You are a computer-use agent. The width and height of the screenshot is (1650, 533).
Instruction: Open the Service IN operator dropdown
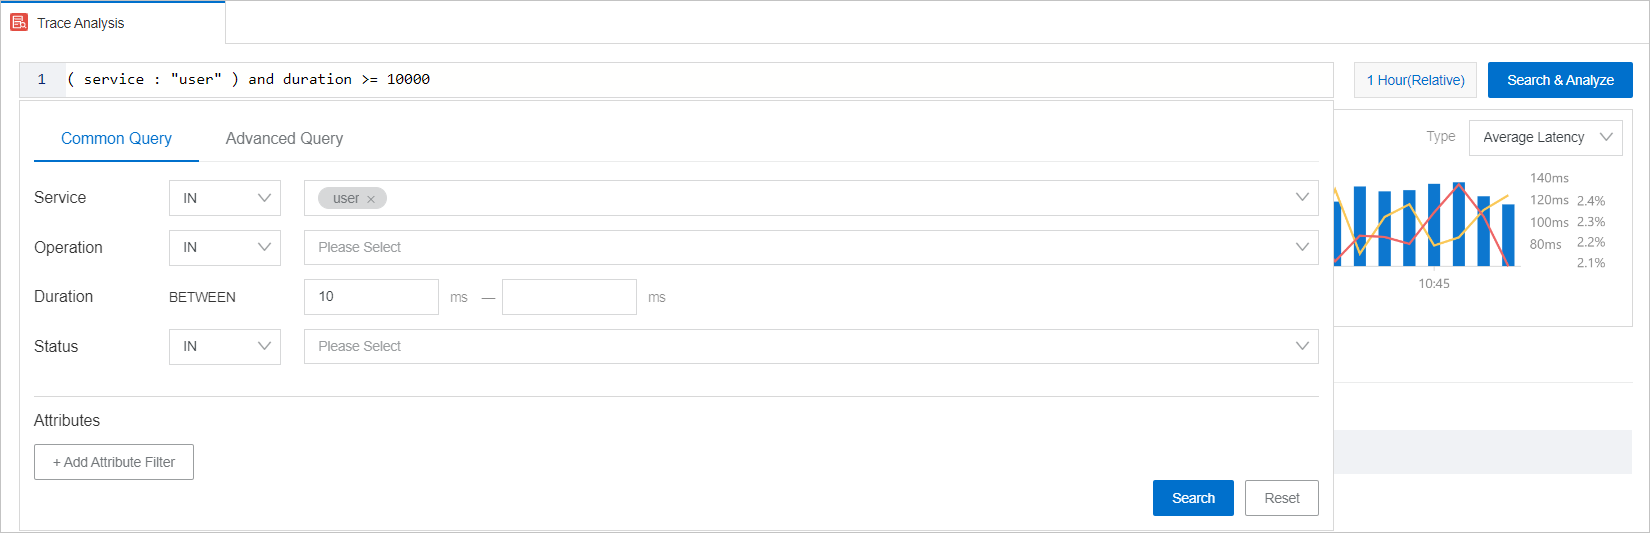pos(225,198)
